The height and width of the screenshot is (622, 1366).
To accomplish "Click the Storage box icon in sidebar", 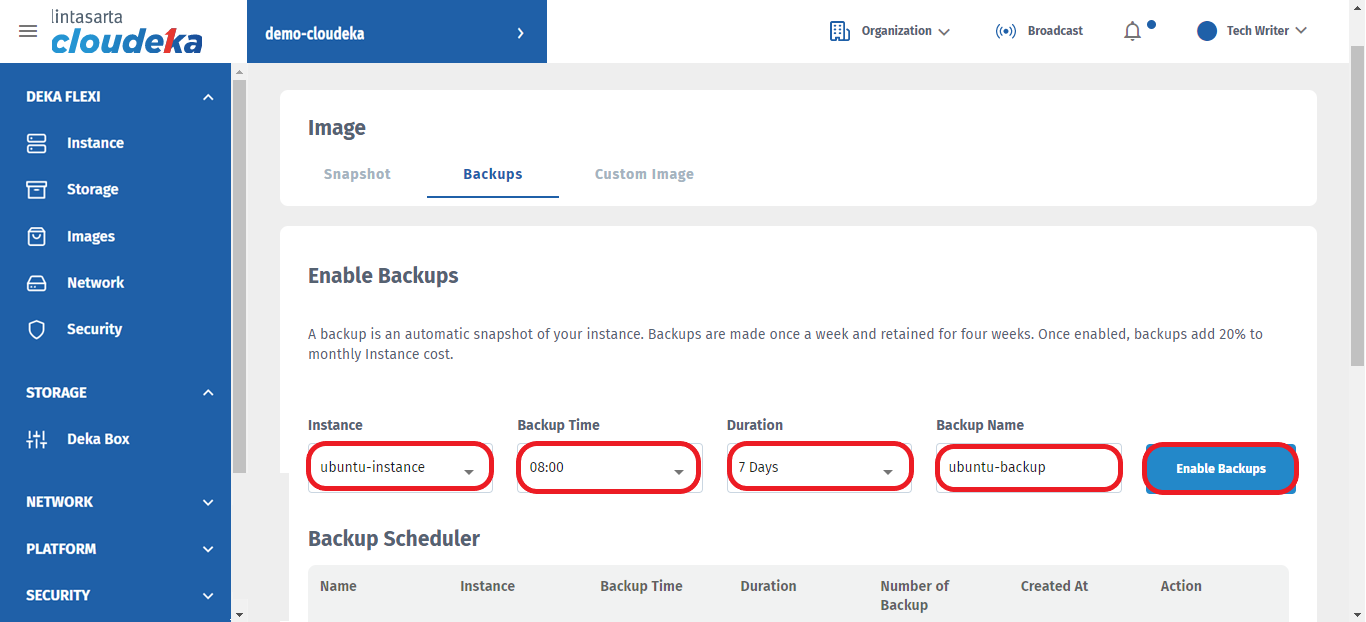I will (x=37, y=189).
